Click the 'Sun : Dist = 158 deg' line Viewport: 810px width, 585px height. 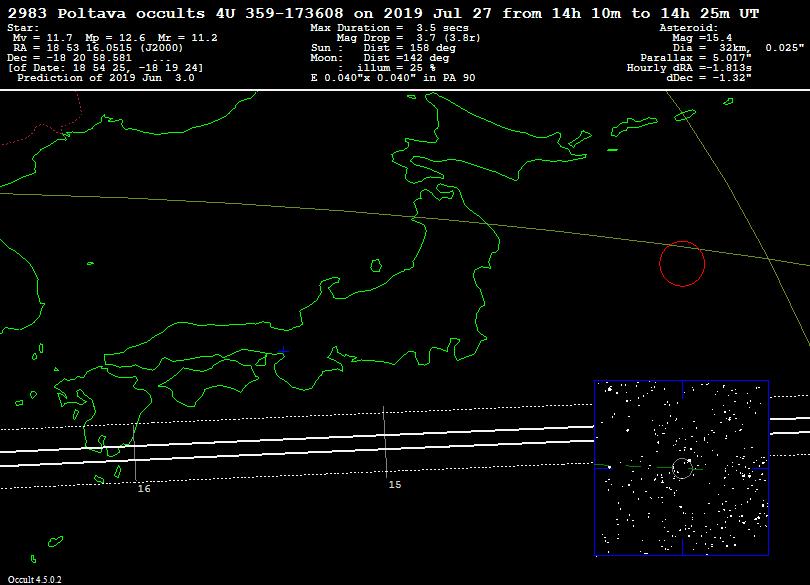click(383, 48)
